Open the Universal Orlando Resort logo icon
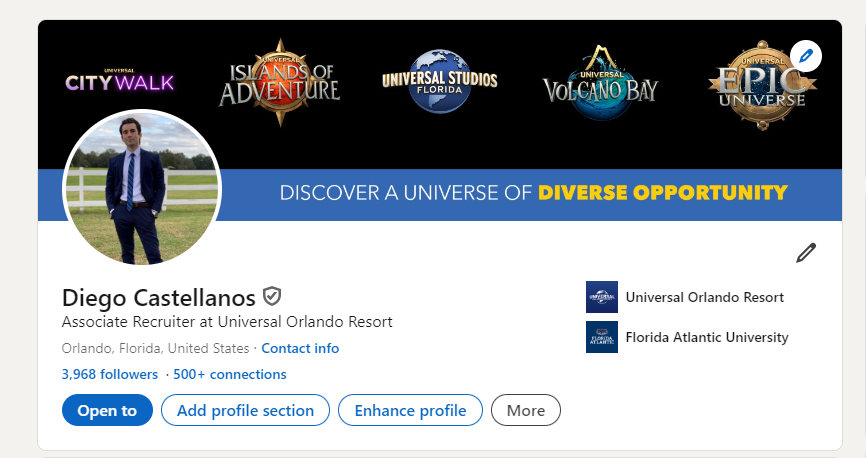Image resolution: width=866 pixels, height=458 pixels. (x=601, y=297)
